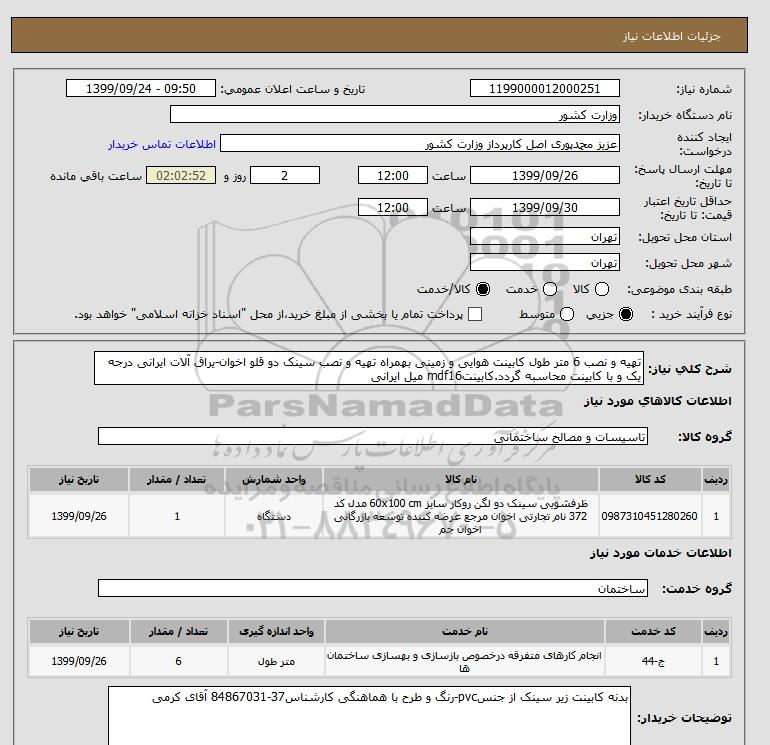Click the کد کالا column header

point(650,479)
